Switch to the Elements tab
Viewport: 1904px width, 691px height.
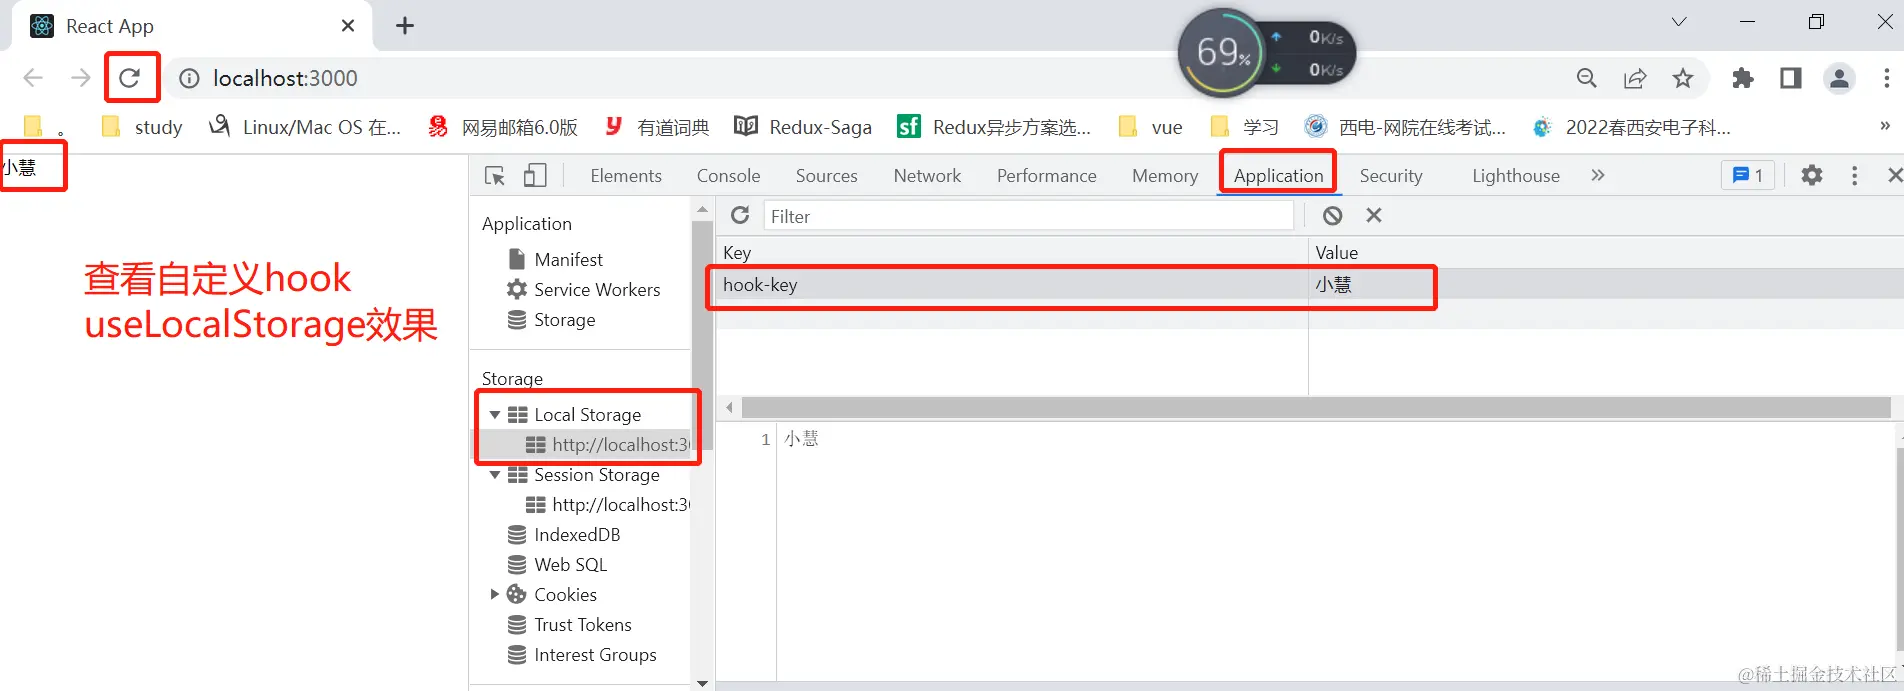(626, 176)
